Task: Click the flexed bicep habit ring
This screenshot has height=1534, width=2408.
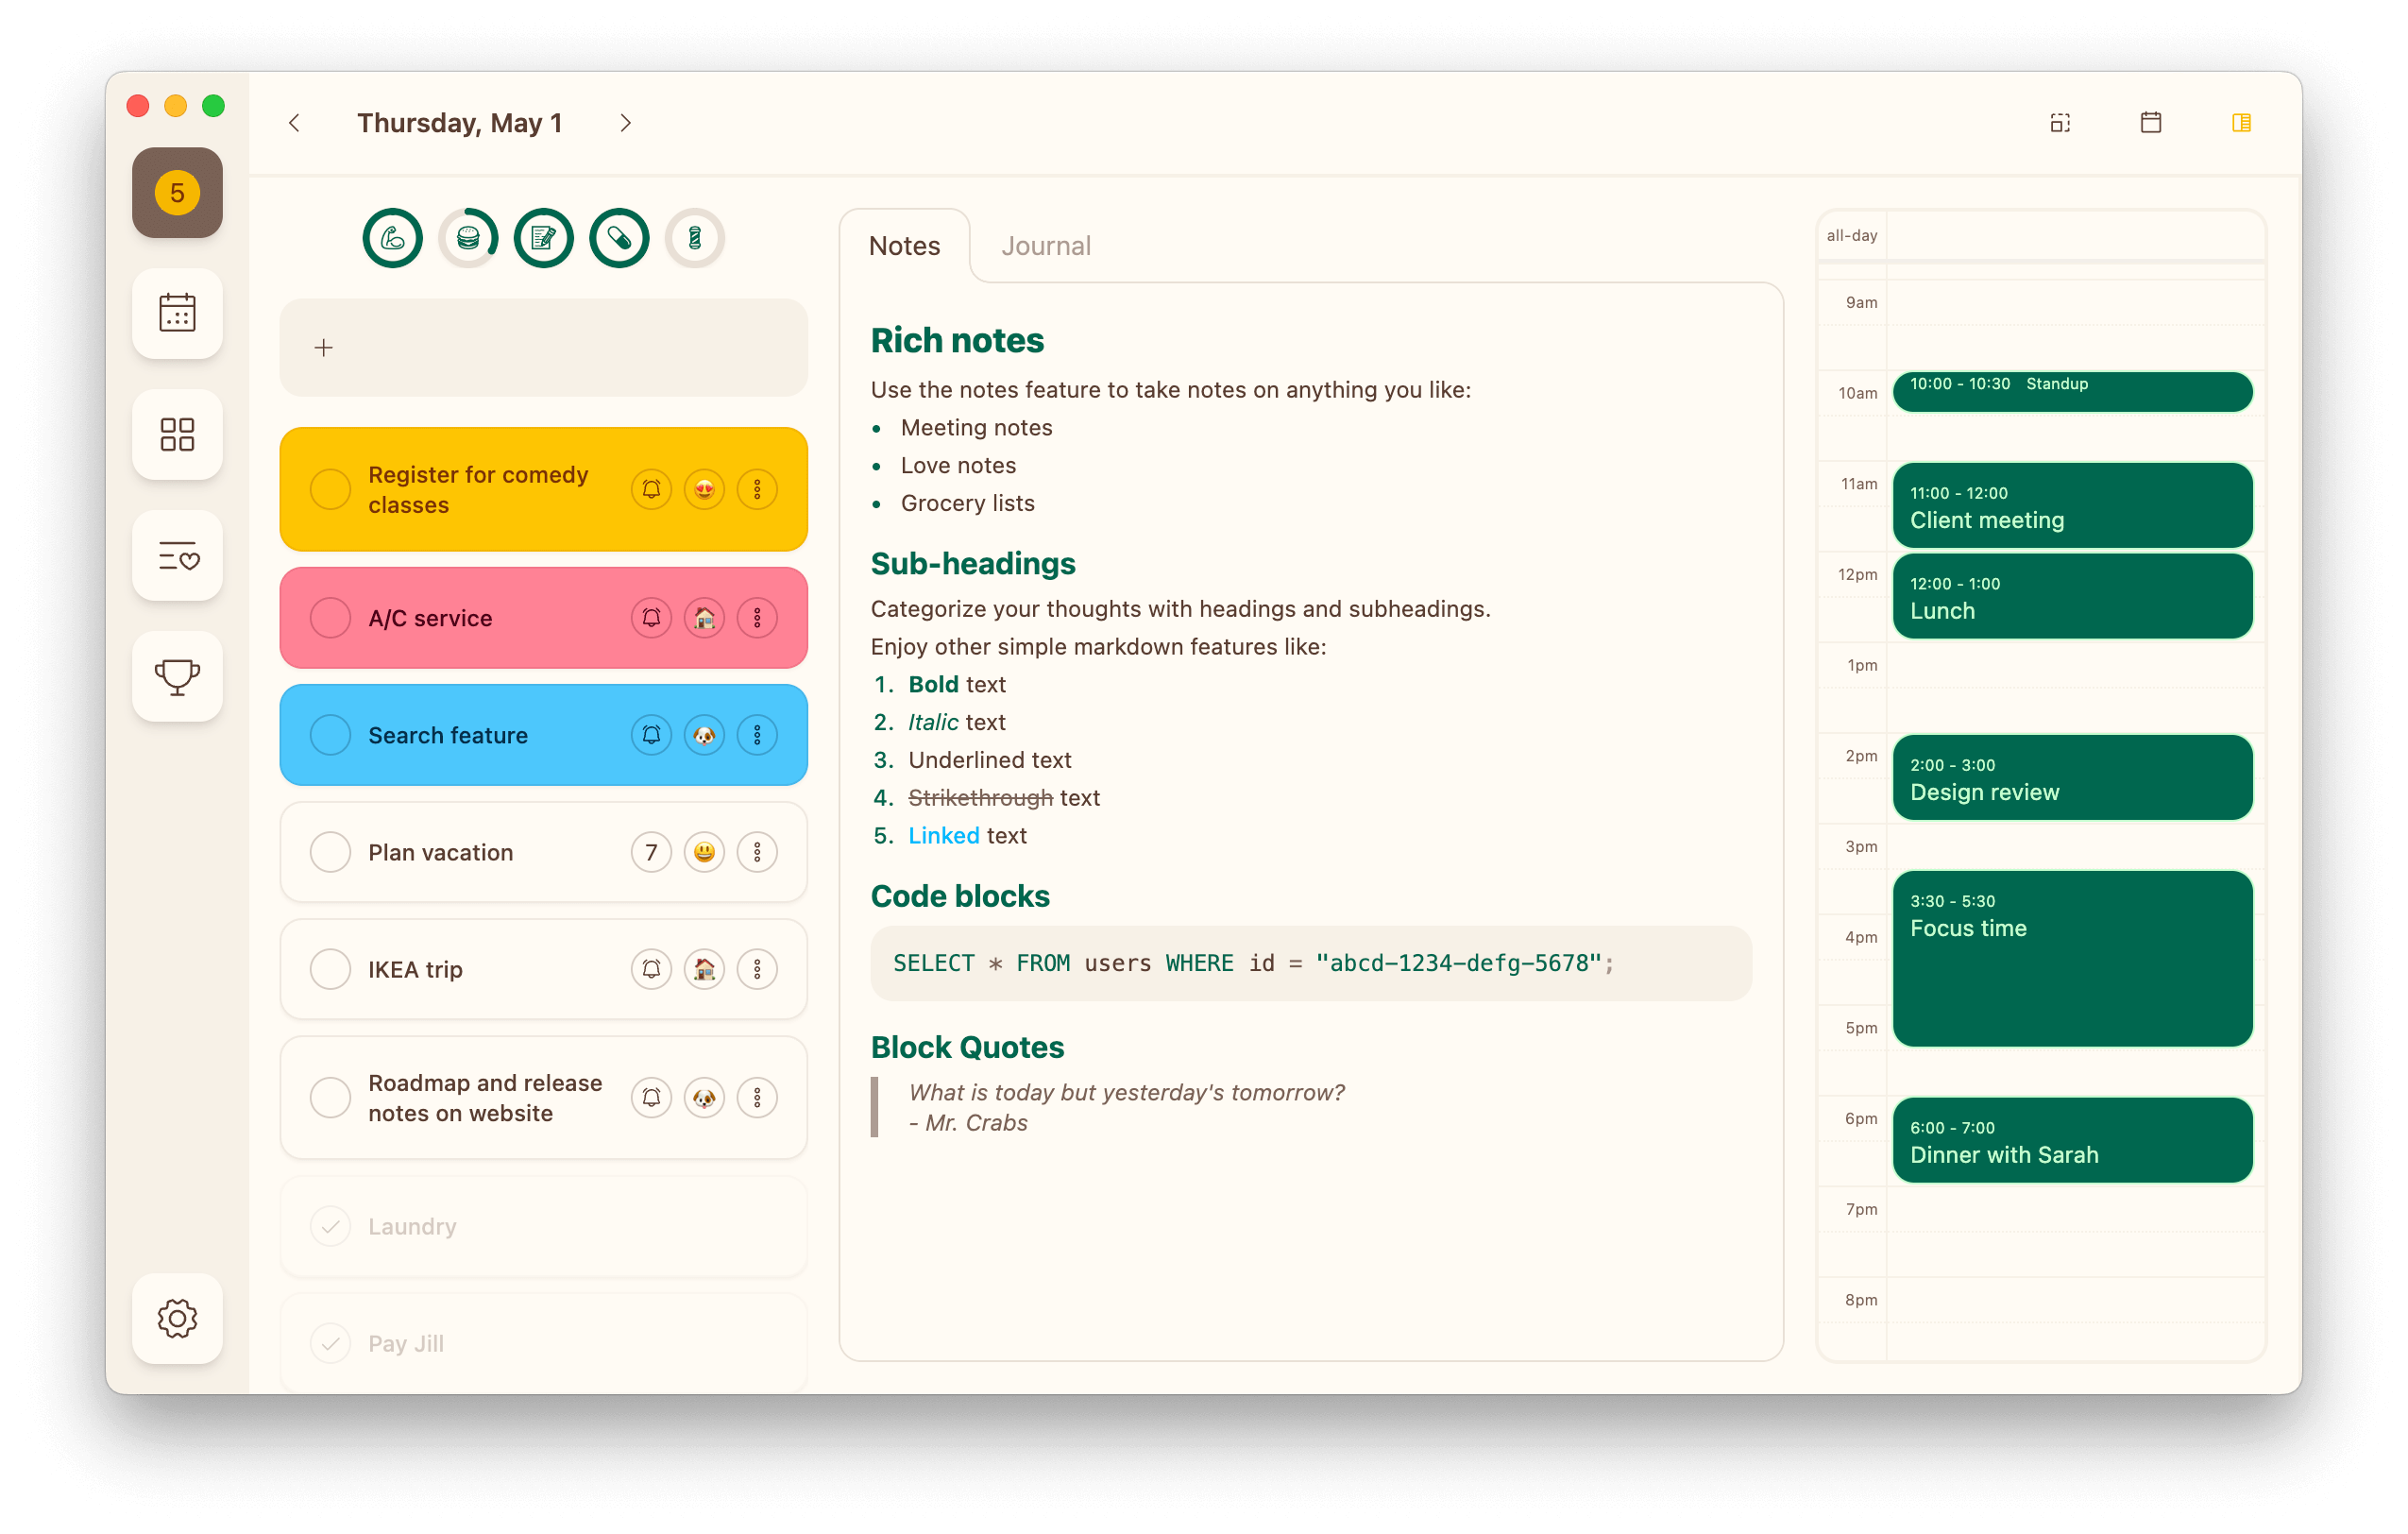Action: coord(392,238)
